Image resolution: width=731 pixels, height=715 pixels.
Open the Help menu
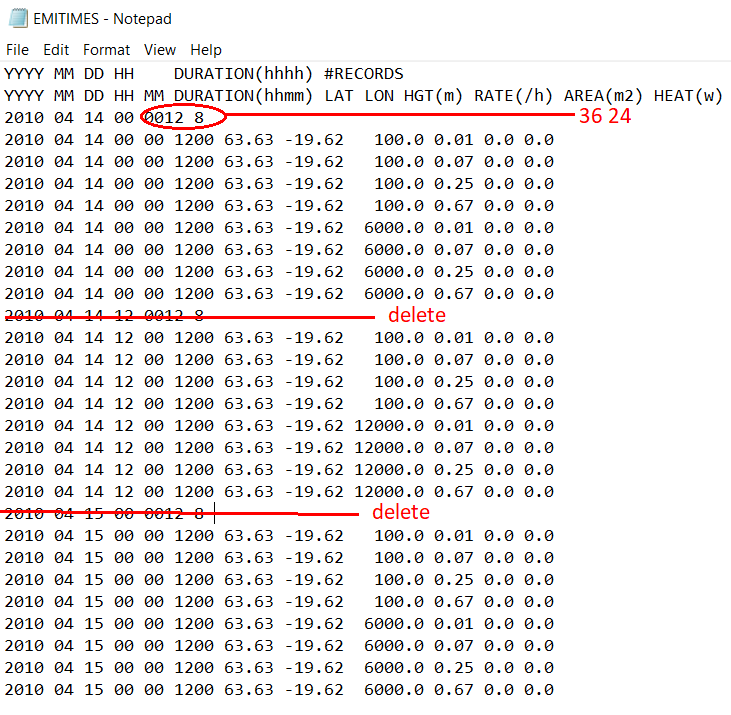[206, 50]
